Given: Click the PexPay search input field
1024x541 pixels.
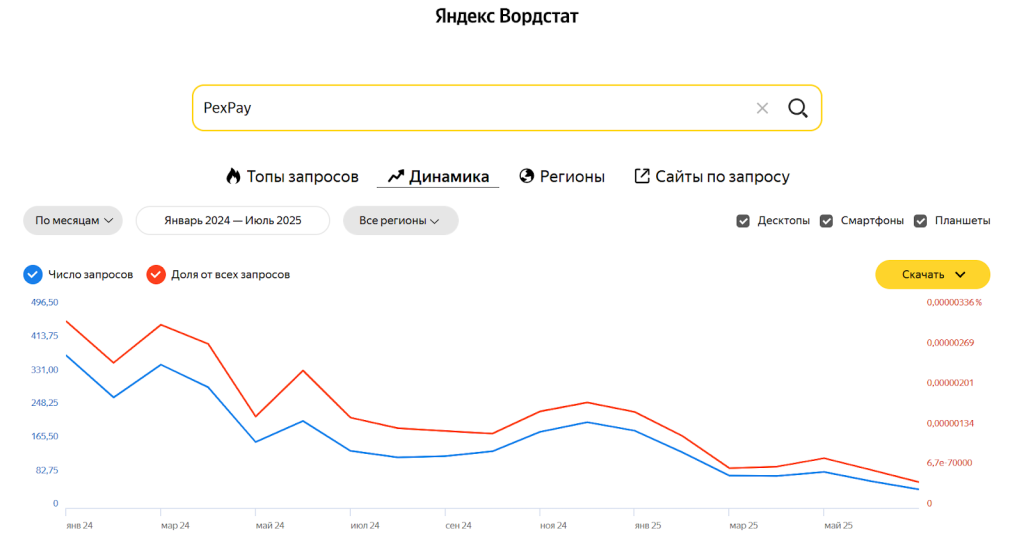Looking at the screenshot, I should [470, 108].
